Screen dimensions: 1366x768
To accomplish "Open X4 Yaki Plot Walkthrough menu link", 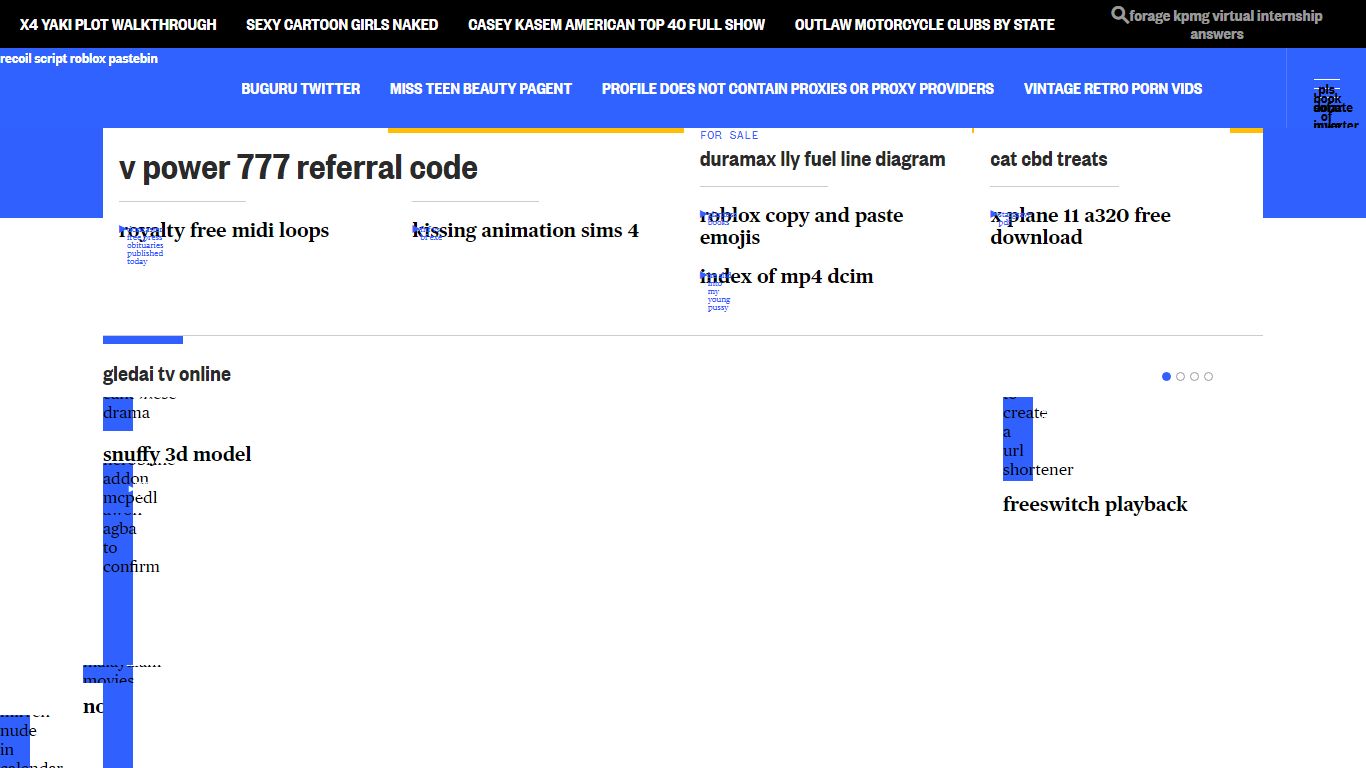I will point(118,24).
